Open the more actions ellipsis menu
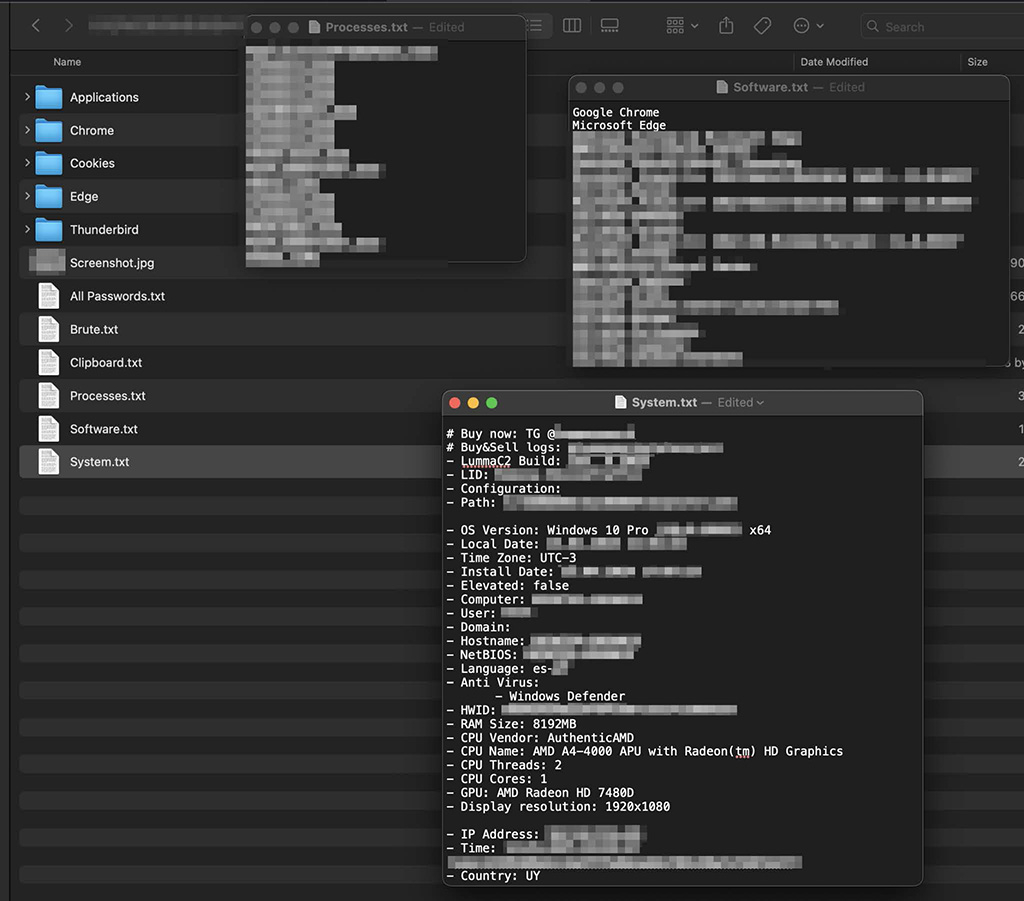The height and width of the screenshot is (901, 1024). [x=808, y=25]
